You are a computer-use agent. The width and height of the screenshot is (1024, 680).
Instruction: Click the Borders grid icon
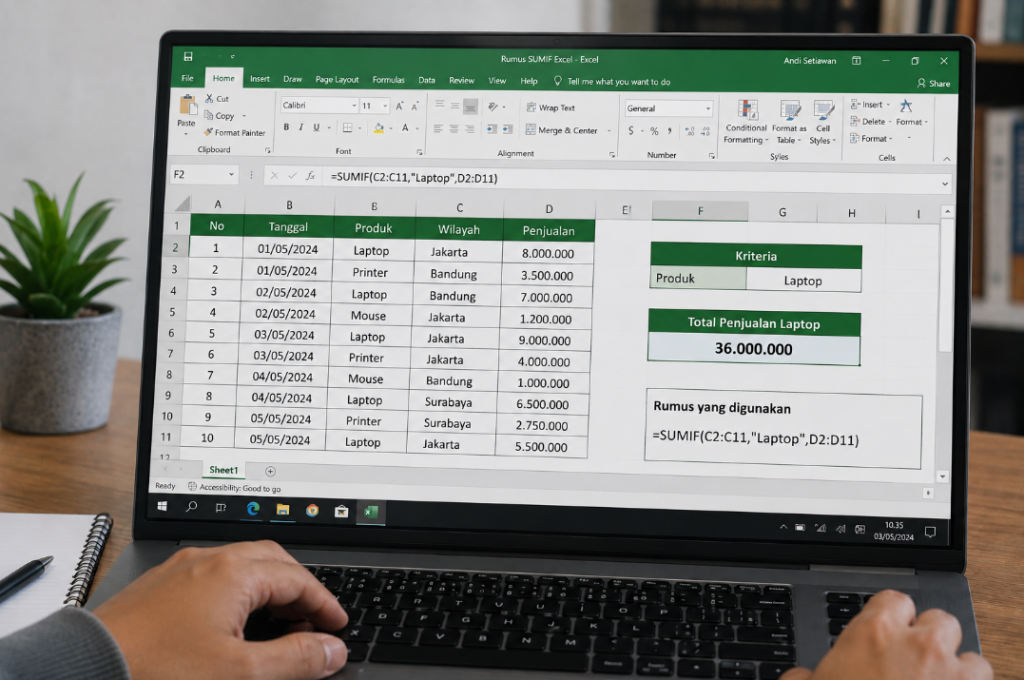click(347, 127)
